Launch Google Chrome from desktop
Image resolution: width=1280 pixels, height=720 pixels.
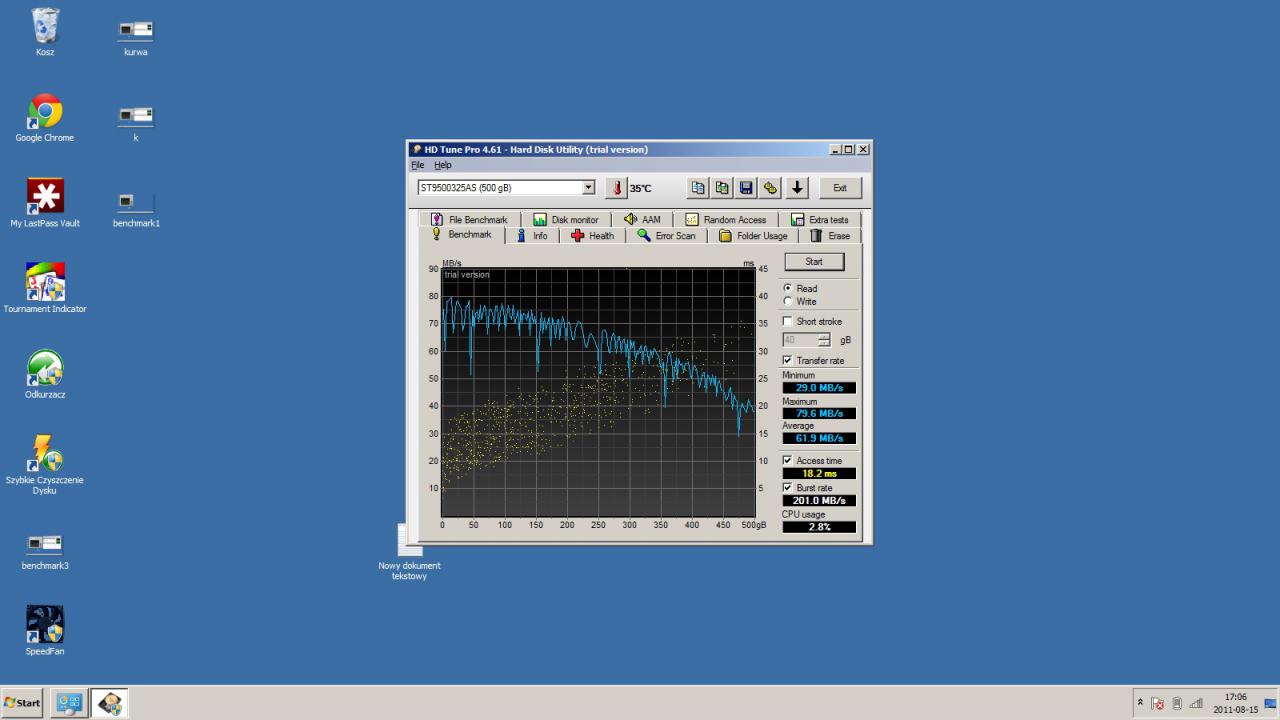[x=45, y=118]
